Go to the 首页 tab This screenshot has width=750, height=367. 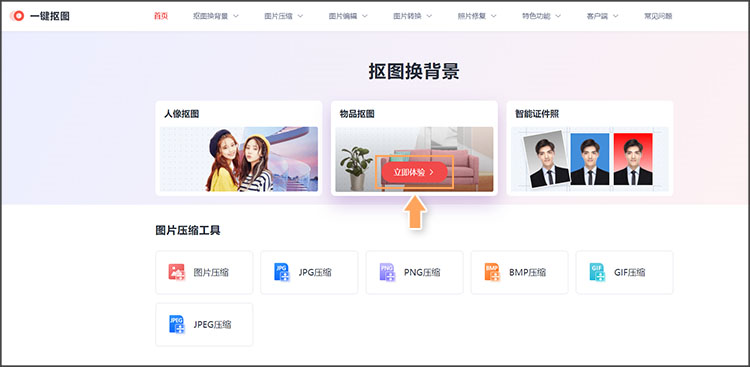tap(161, 16)
